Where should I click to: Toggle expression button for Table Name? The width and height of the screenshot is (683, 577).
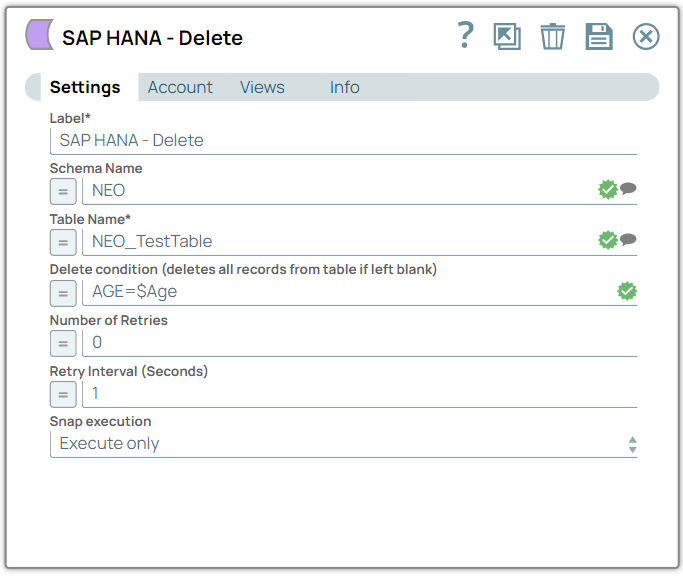click(63, 242)
